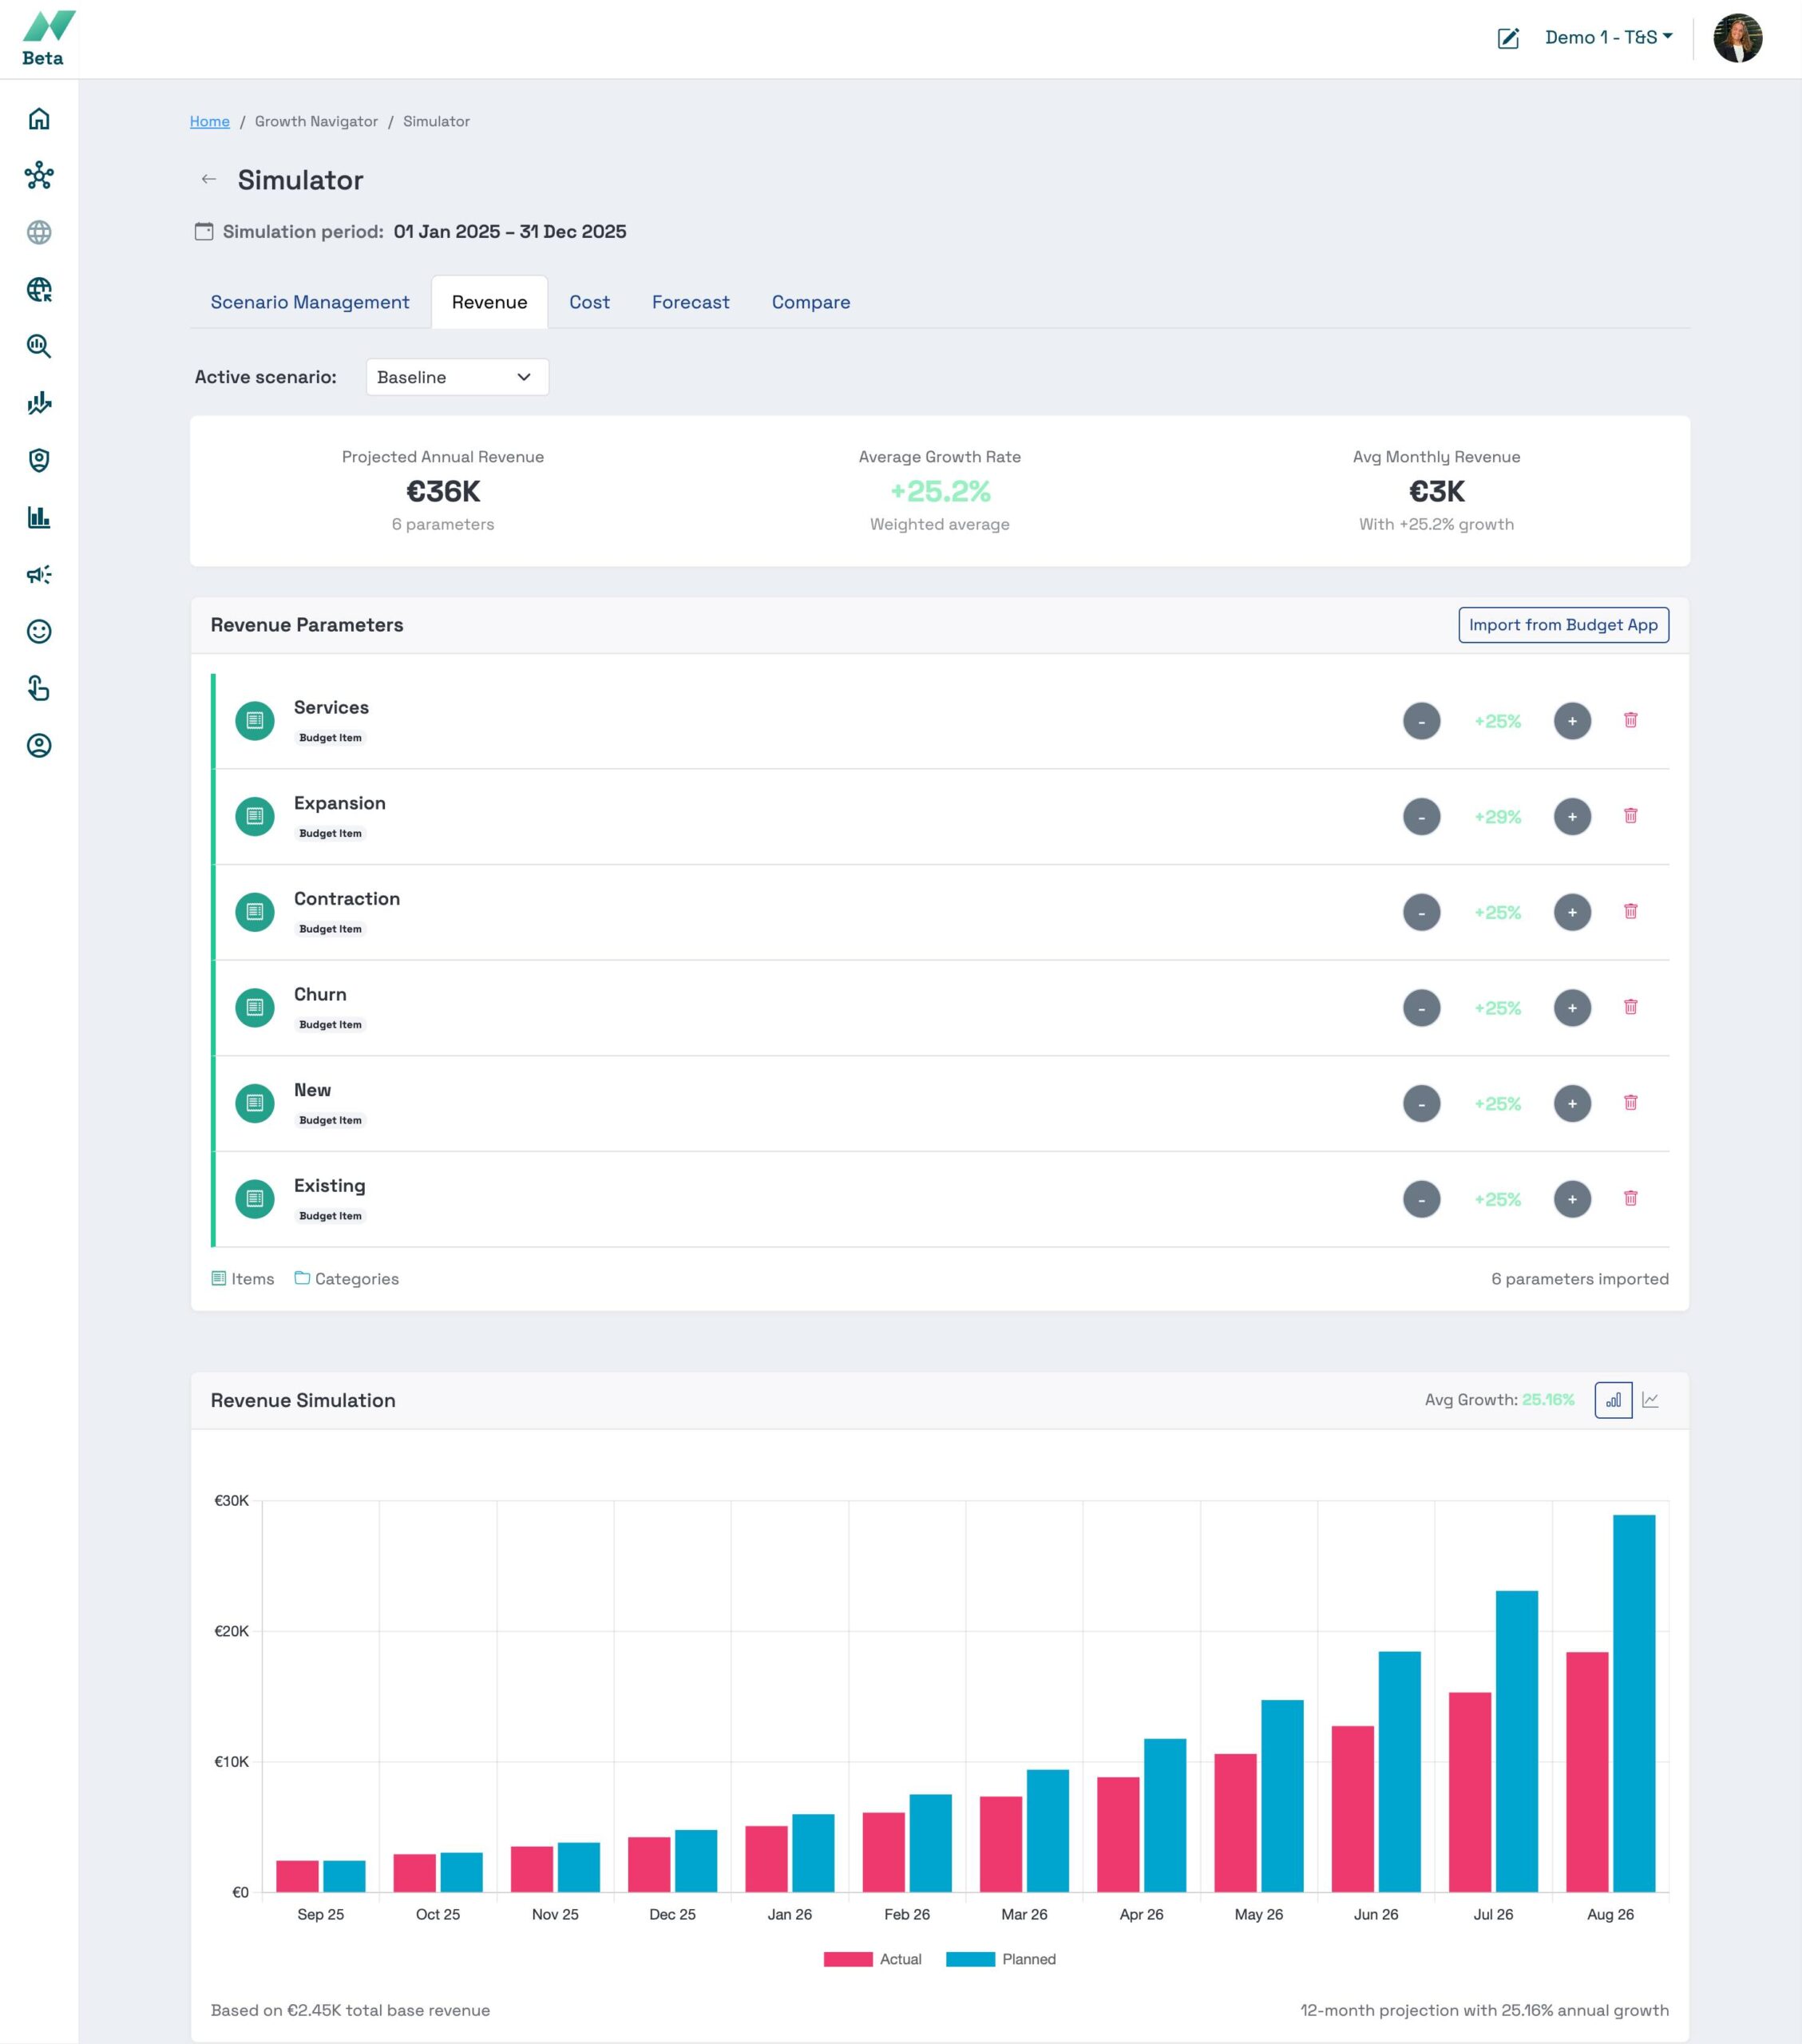Open the Scenario Management tab
The height and width of the screenshot is (2044, 1802).
(x=310, y=302)
